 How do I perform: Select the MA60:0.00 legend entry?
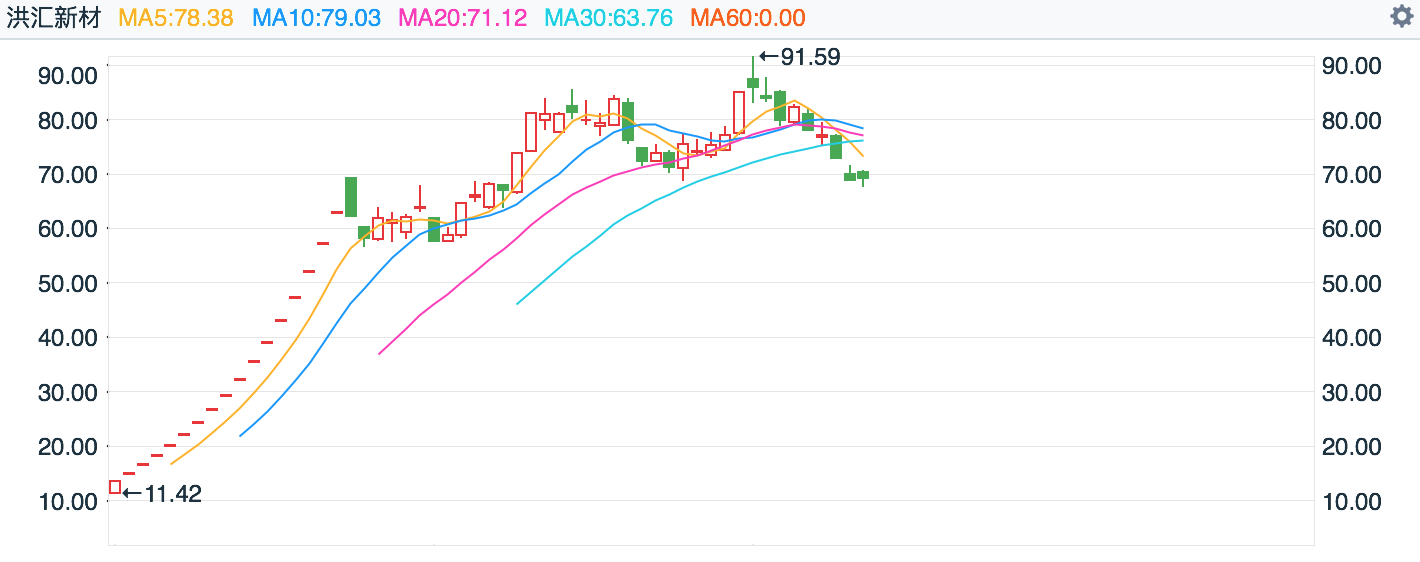point(748,18)
